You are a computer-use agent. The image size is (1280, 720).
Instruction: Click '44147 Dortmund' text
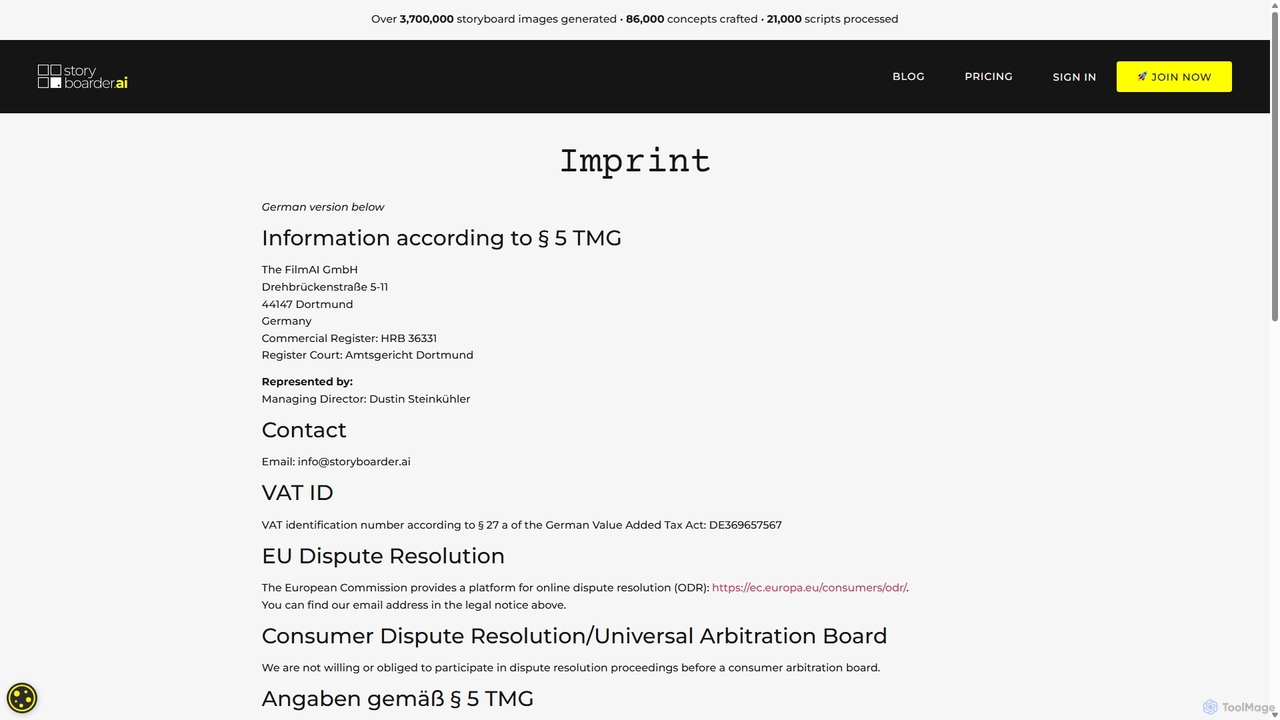[x=307, y=304]
